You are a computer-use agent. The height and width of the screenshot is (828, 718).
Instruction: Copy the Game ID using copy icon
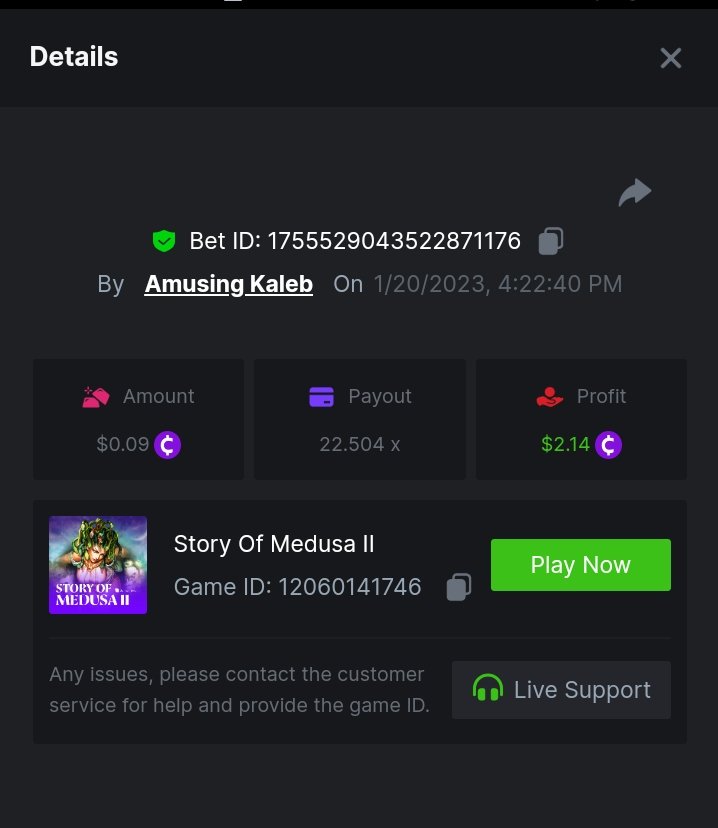coord(459,586)
